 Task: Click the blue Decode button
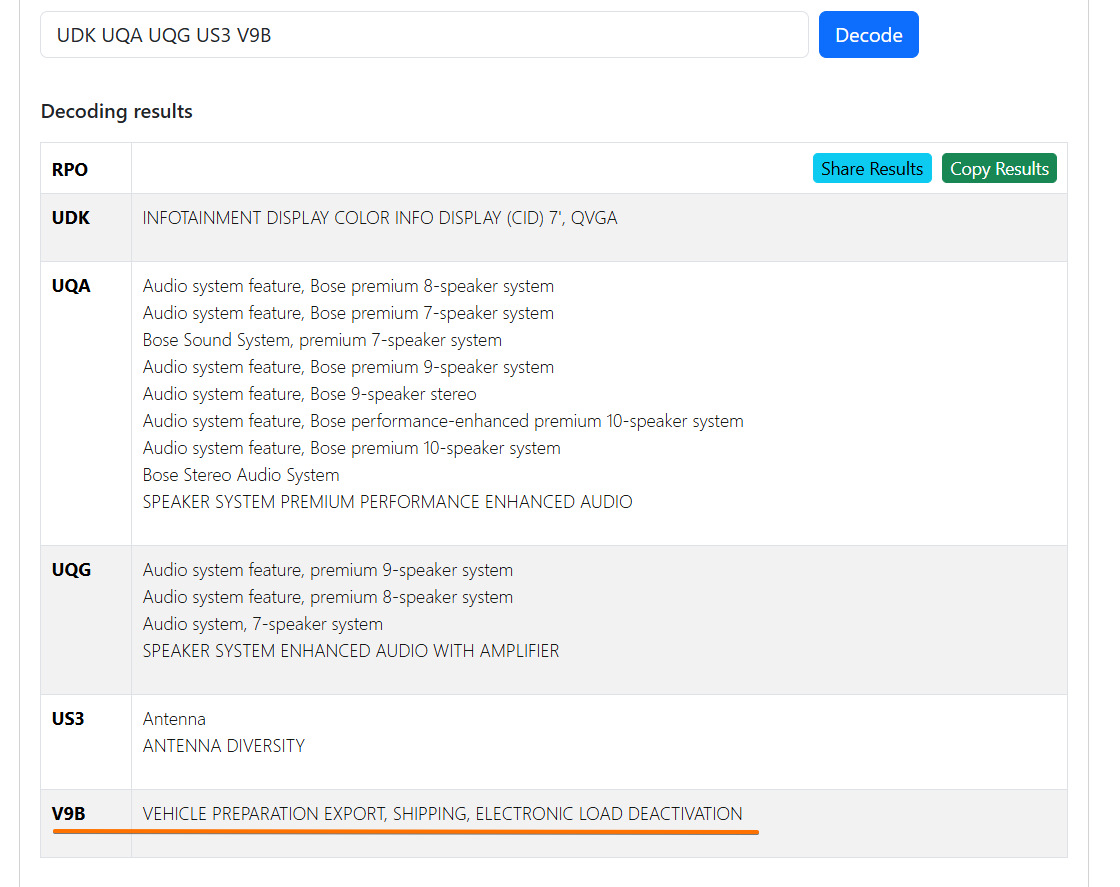coord(869,34)
